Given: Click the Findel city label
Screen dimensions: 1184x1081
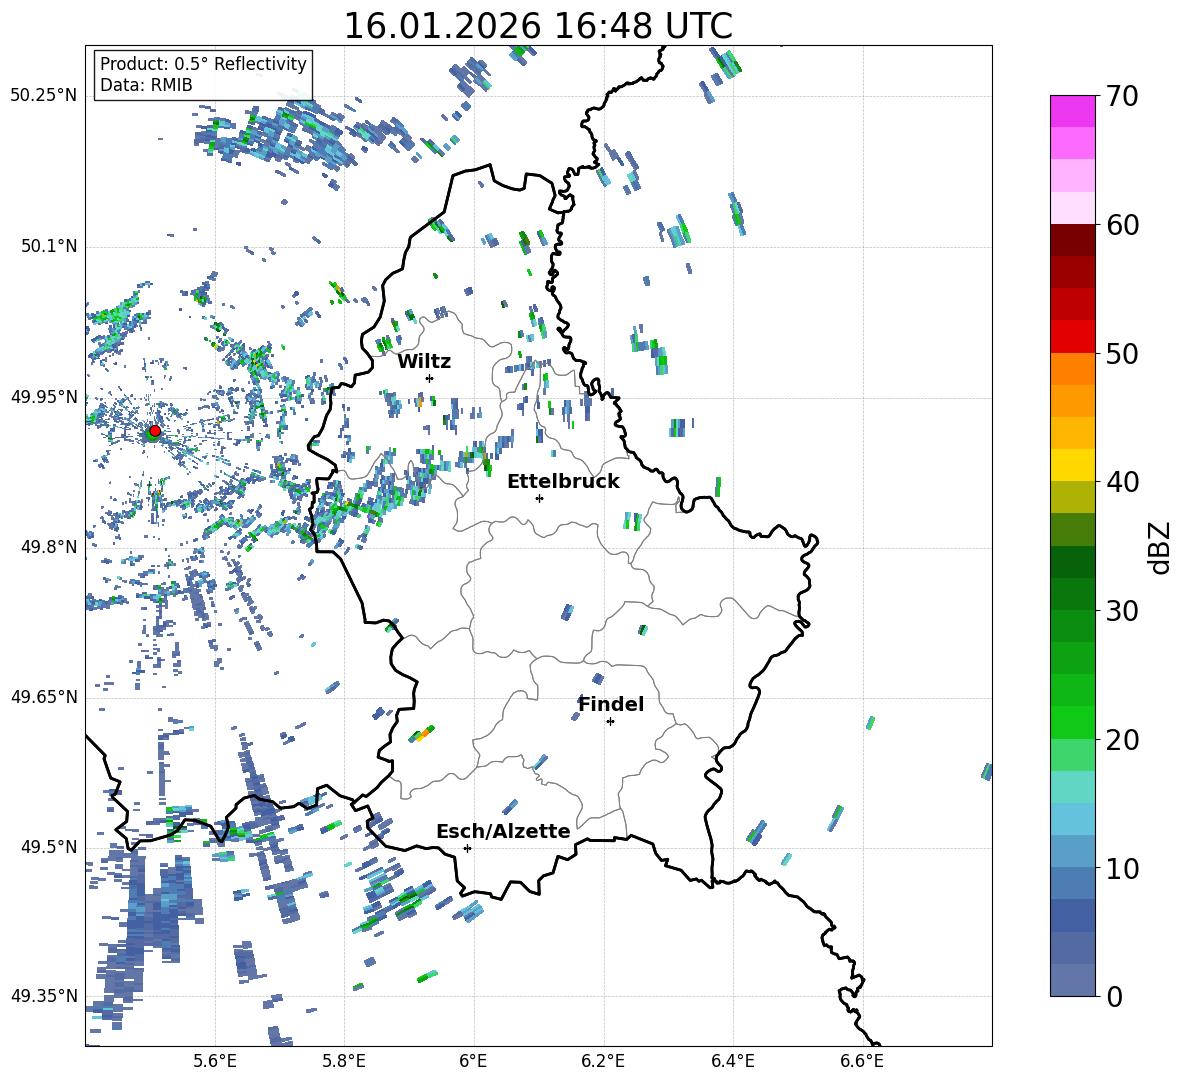Looking at the screenshot, I should [611, 704].
